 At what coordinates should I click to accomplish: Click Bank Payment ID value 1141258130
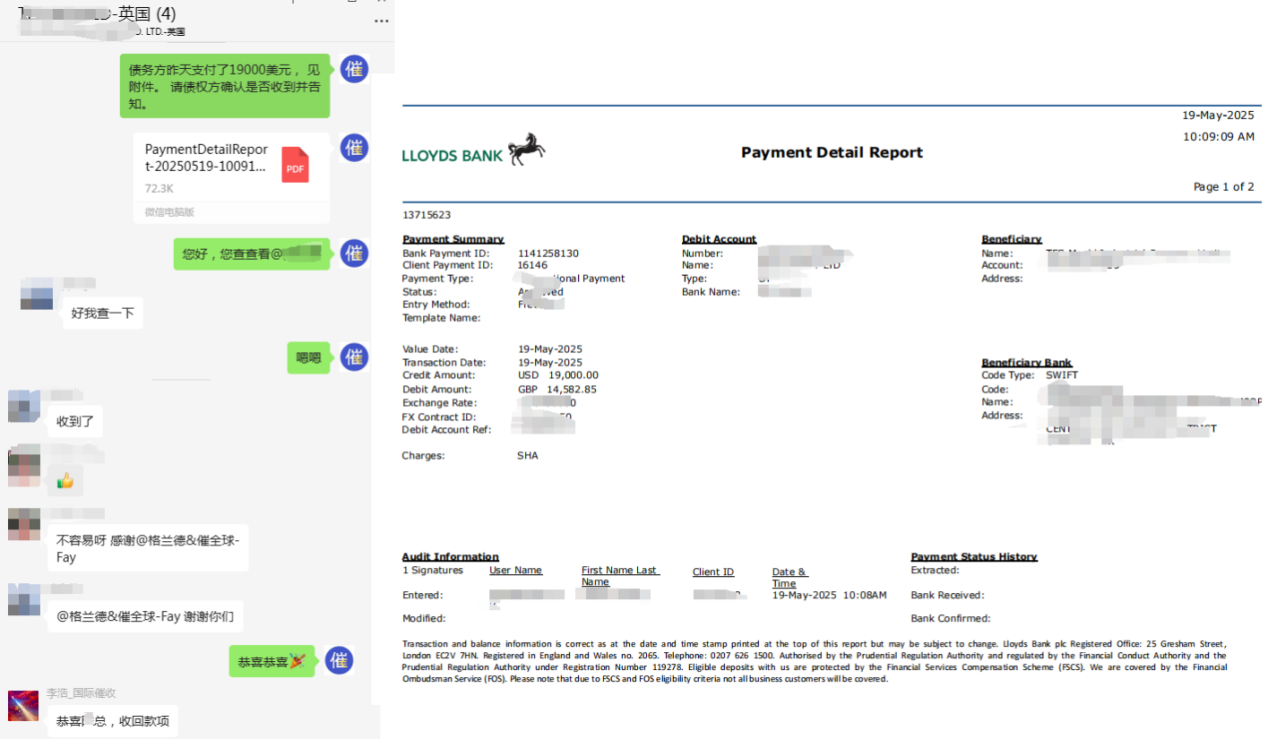[548, 253]
